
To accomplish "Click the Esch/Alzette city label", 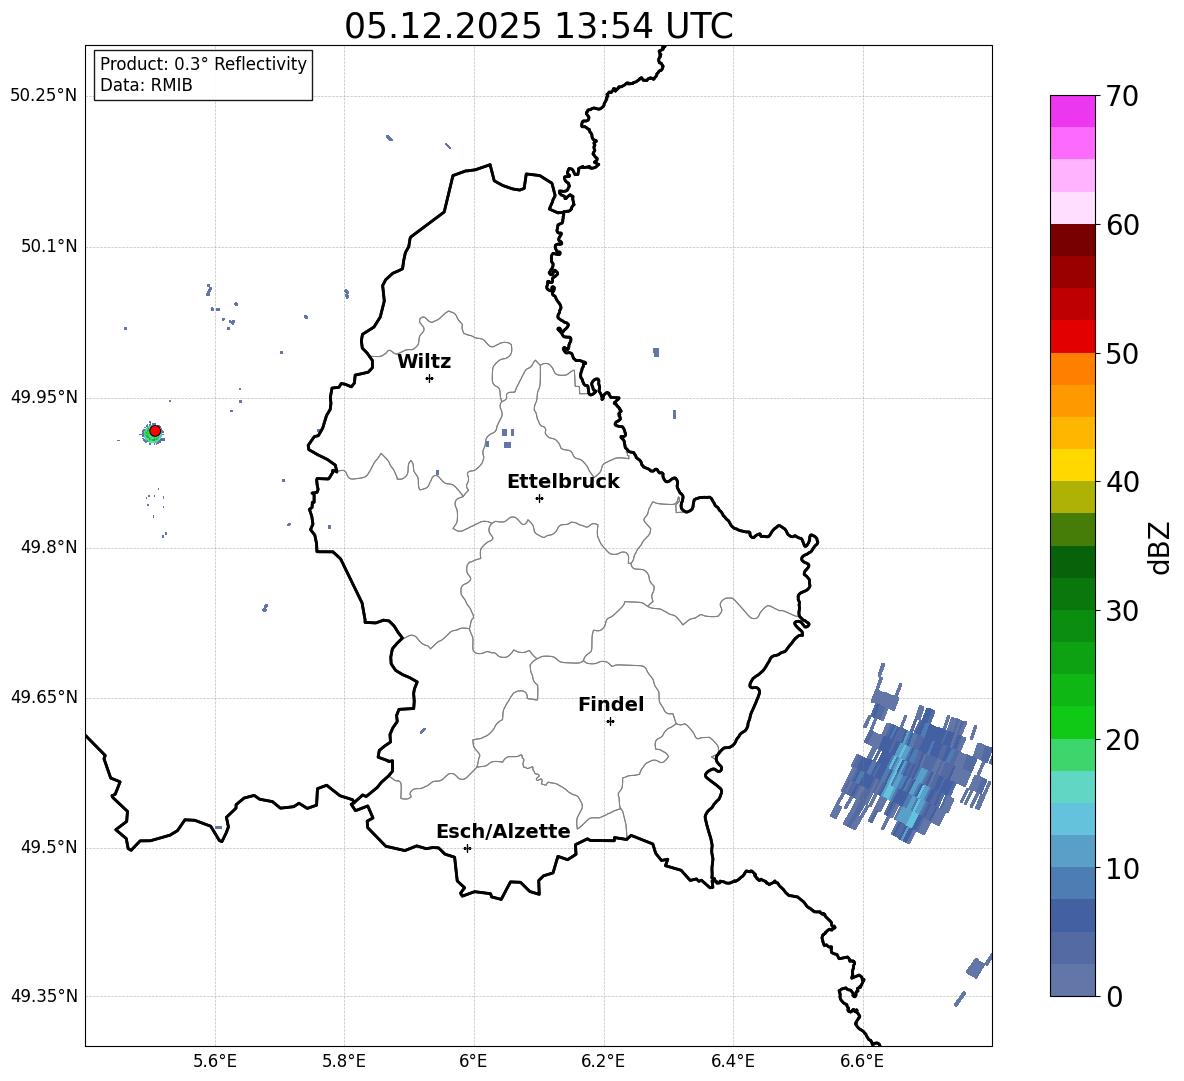I will click(503, 831).
